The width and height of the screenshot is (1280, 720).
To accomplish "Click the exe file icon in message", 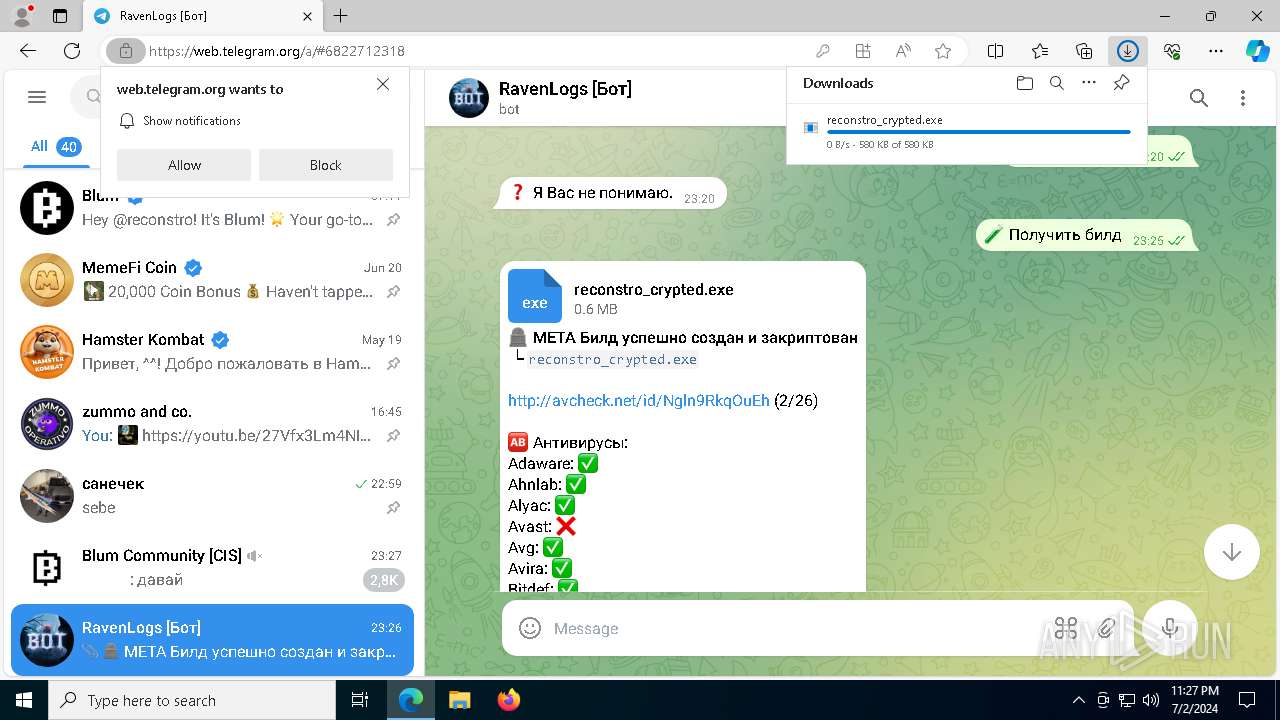I will [x=535, y=296].
